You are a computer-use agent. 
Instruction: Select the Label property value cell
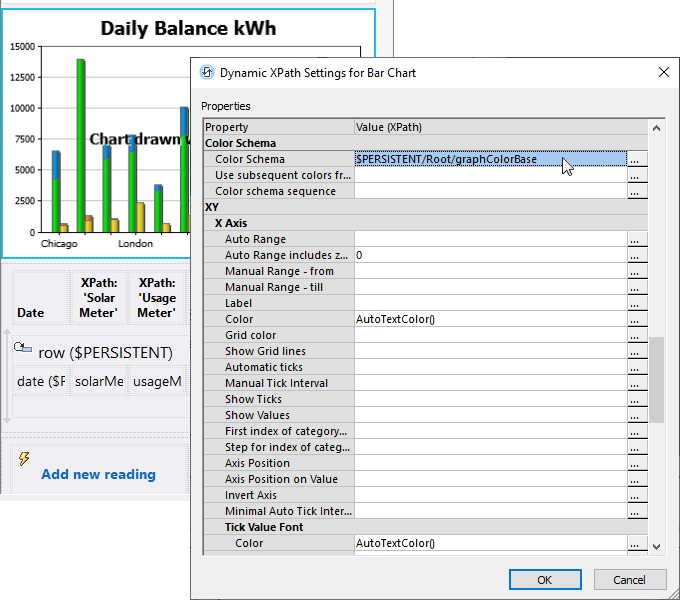click(490, 303)
